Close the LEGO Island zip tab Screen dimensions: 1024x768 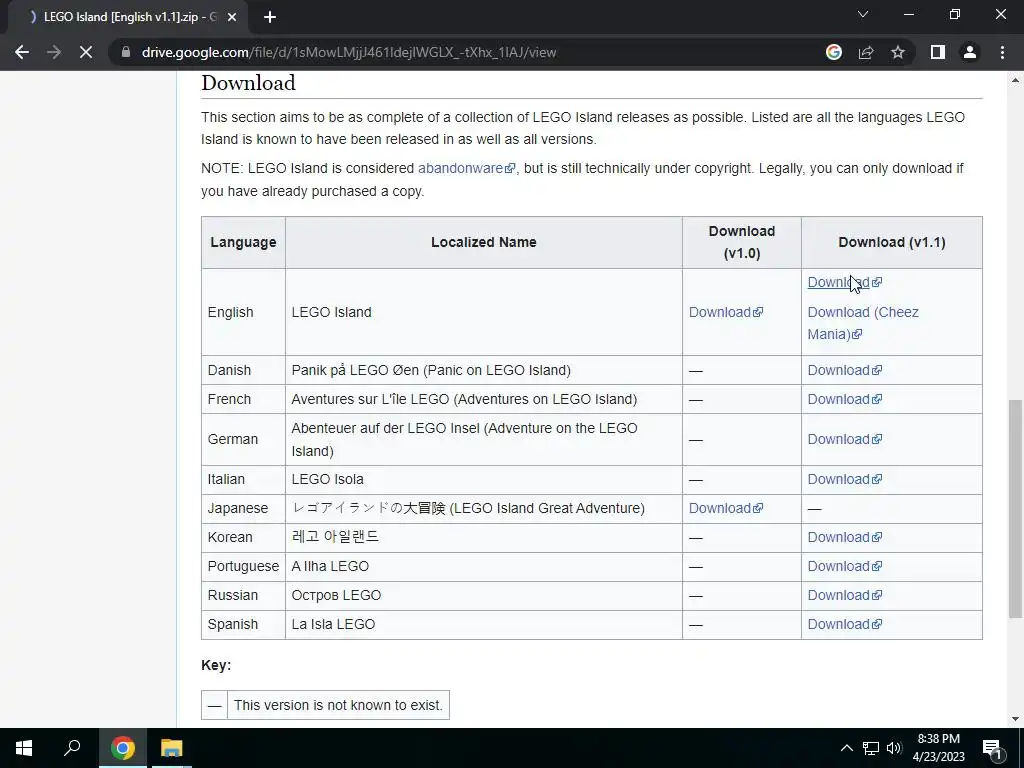click(232, 17)
